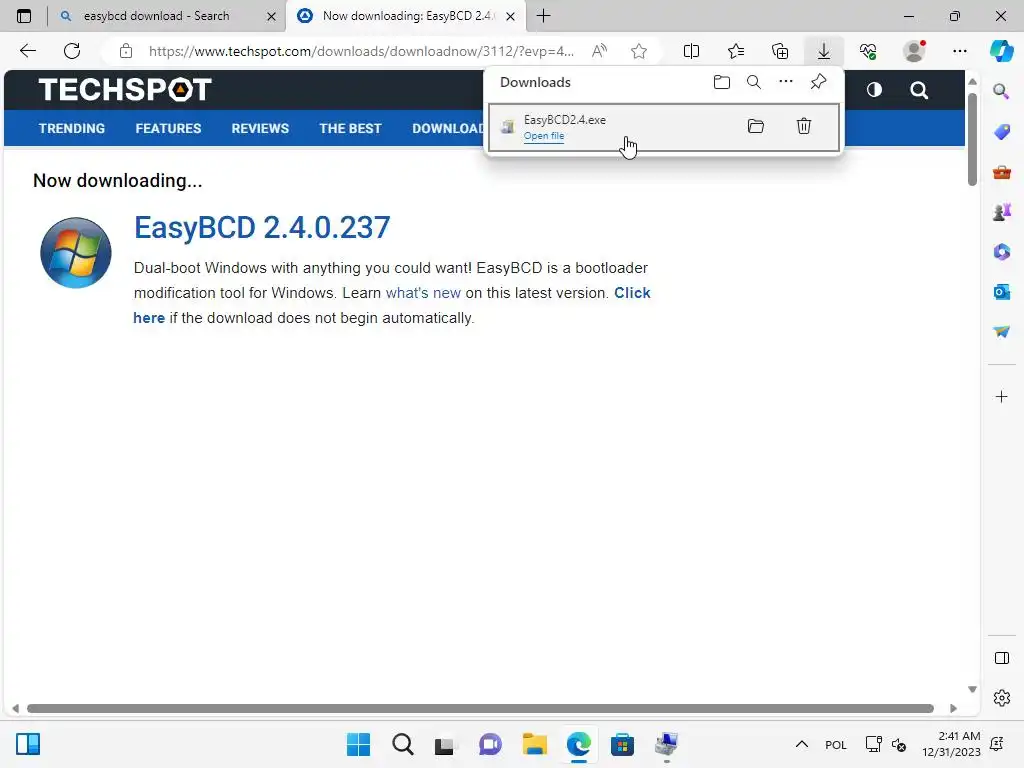Open TechSpot site search
The image size is (1024, 768).
coord(919,90)
